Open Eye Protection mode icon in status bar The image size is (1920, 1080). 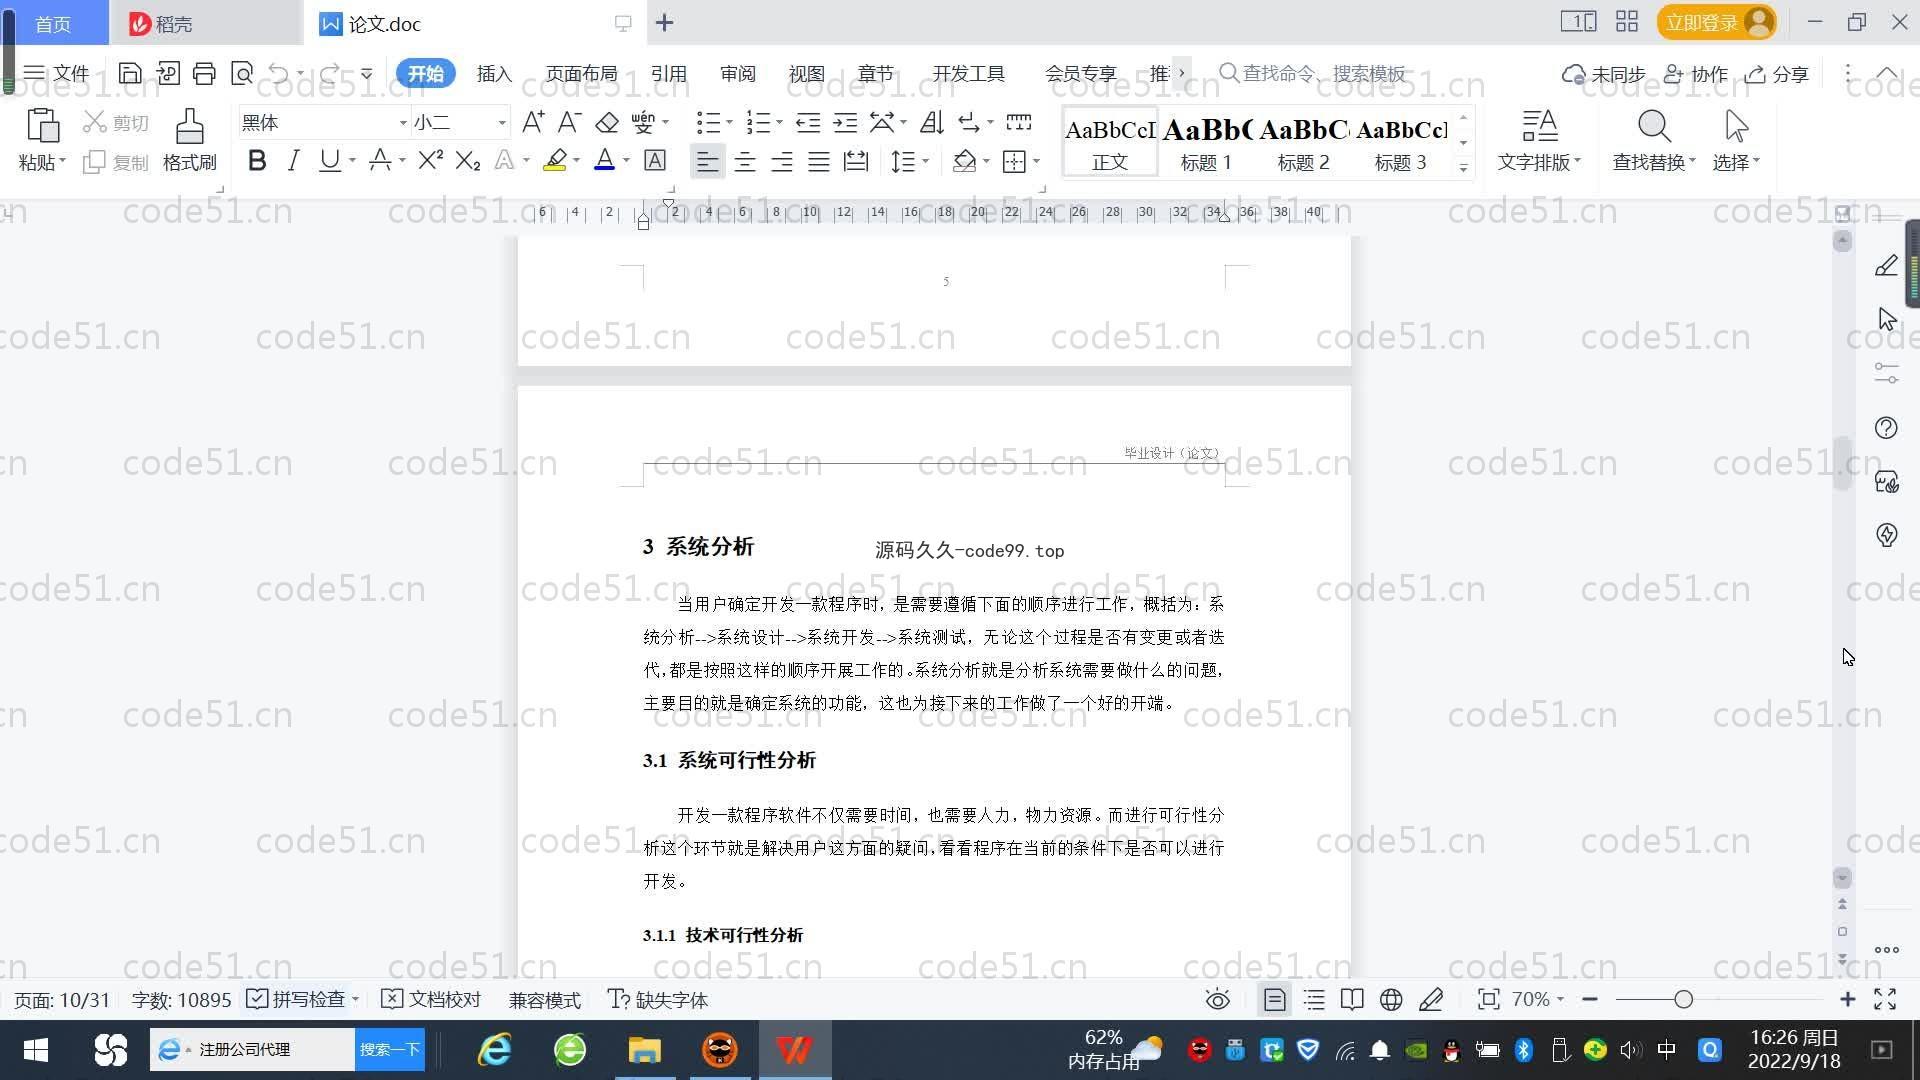tap(1217, 999)
